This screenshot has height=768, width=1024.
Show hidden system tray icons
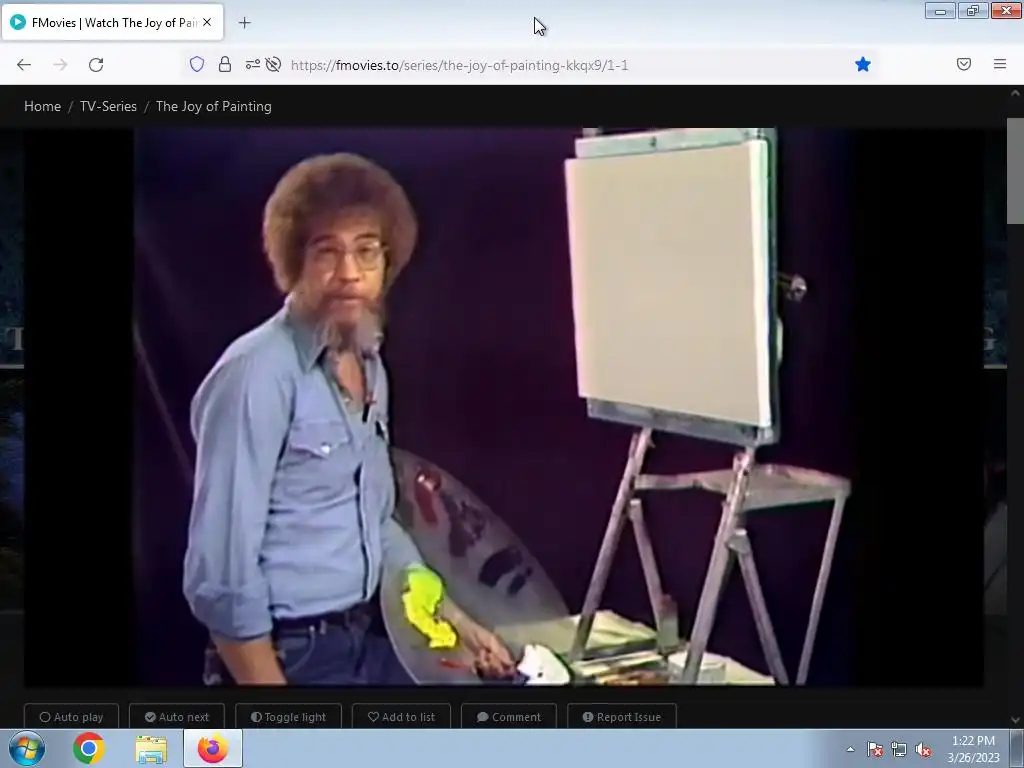pos(850,749)
